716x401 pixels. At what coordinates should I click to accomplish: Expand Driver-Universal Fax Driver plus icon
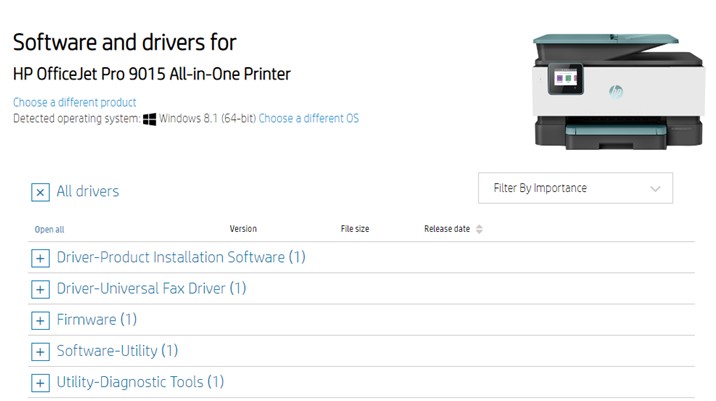point(40,290)
